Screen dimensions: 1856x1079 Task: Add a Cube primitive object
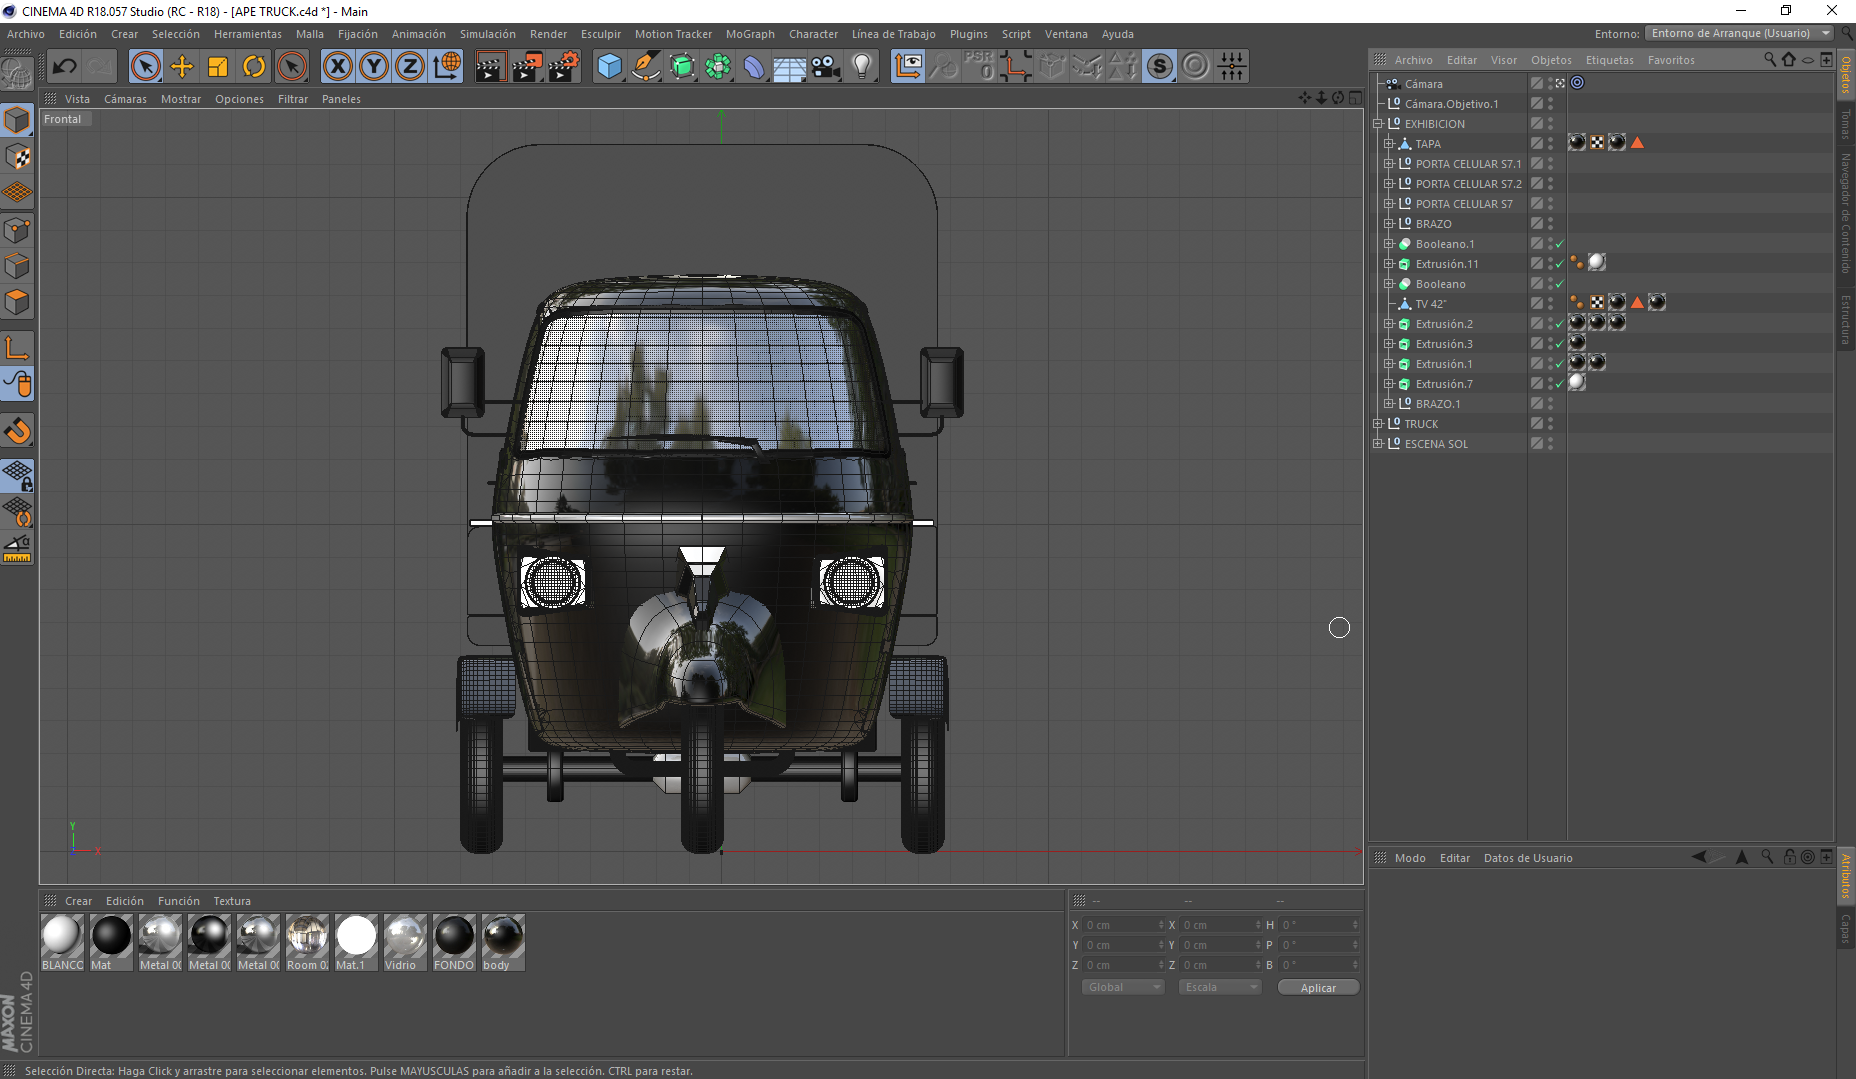click(x=609, y=67)
